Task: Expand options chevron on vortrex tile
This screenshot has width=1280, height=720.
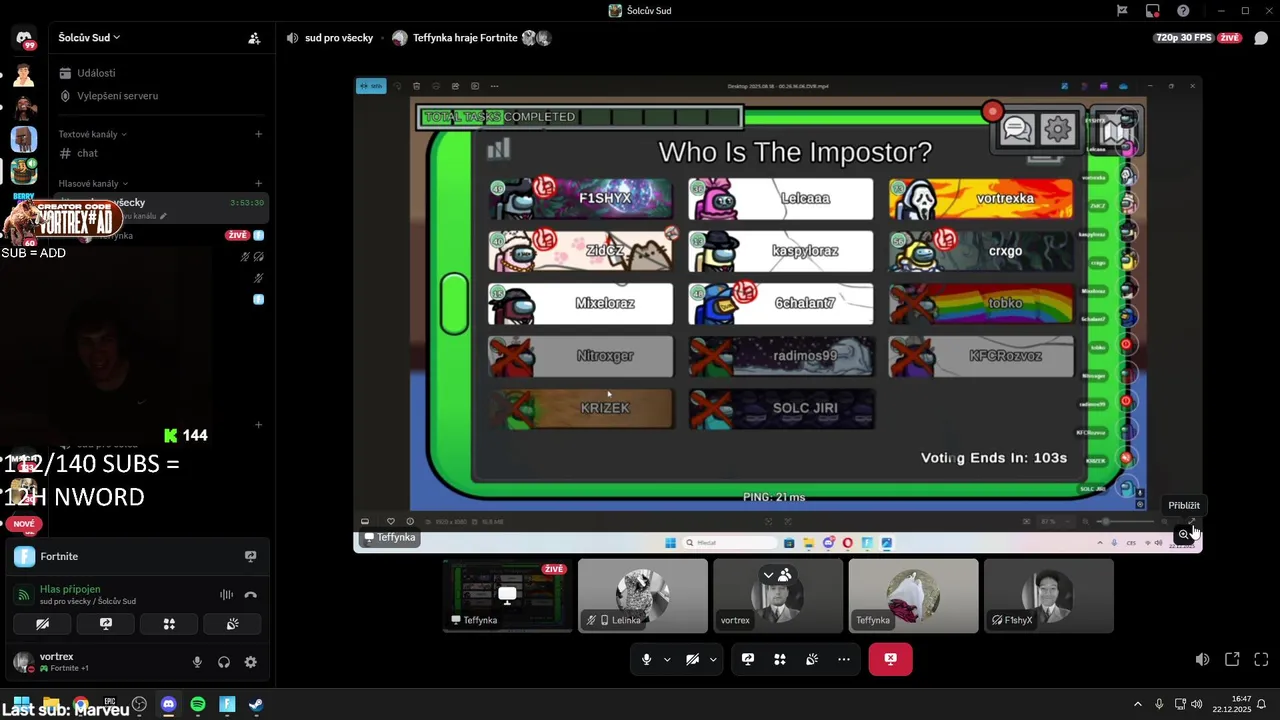Action: 768,575
